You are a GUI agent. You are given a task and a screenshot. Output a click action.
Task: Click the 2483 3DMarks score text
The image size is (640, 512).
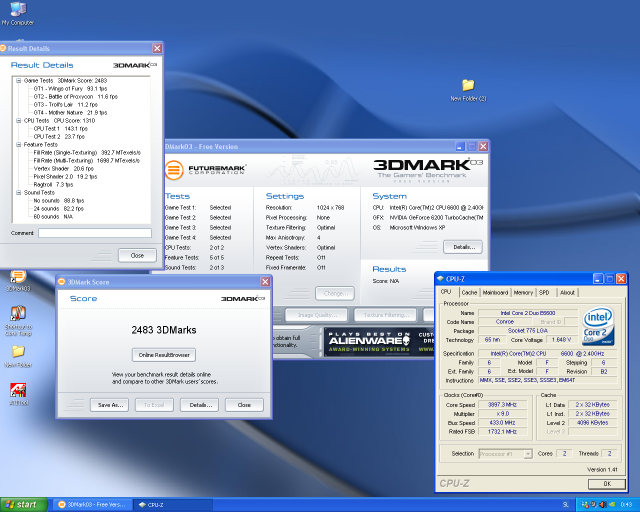(x=164, y=330)
